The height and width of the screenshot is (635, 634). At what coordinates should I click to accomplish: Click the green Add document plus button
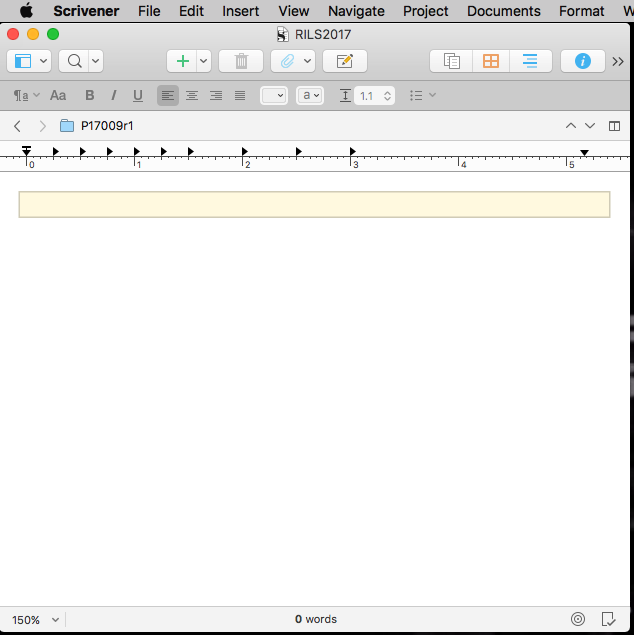[182, 61]
